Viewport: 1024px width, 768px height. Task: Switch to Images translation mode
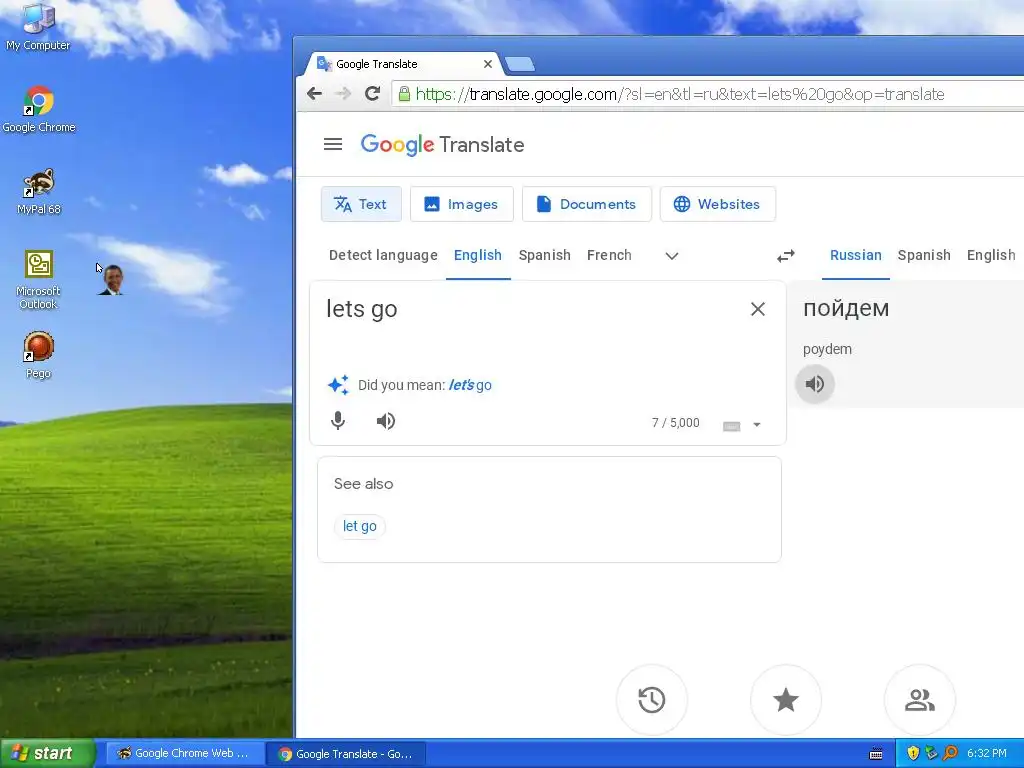pyautogui.click(x=462, y=204)
